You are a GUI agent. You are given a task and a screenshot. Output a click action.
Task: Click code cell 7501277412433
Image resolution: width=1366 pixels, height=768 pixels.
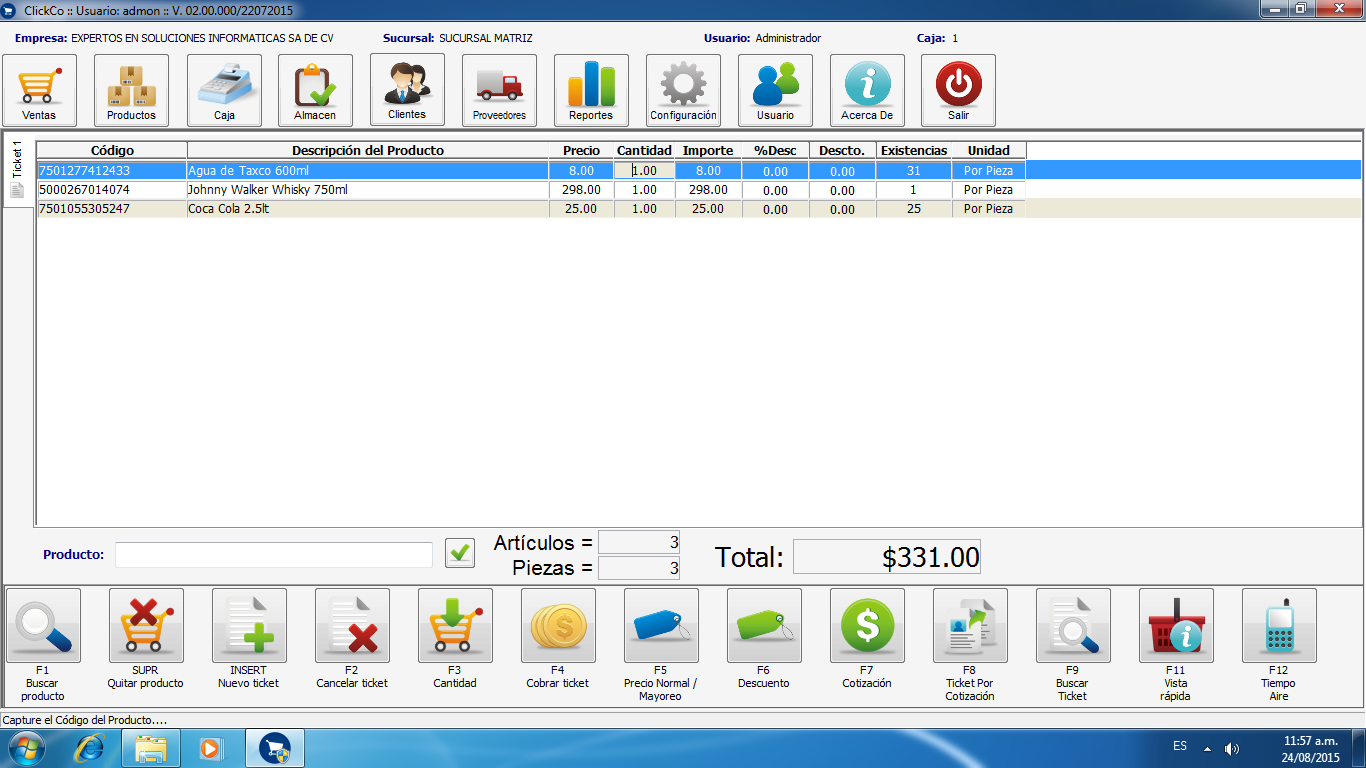point(112,171)
